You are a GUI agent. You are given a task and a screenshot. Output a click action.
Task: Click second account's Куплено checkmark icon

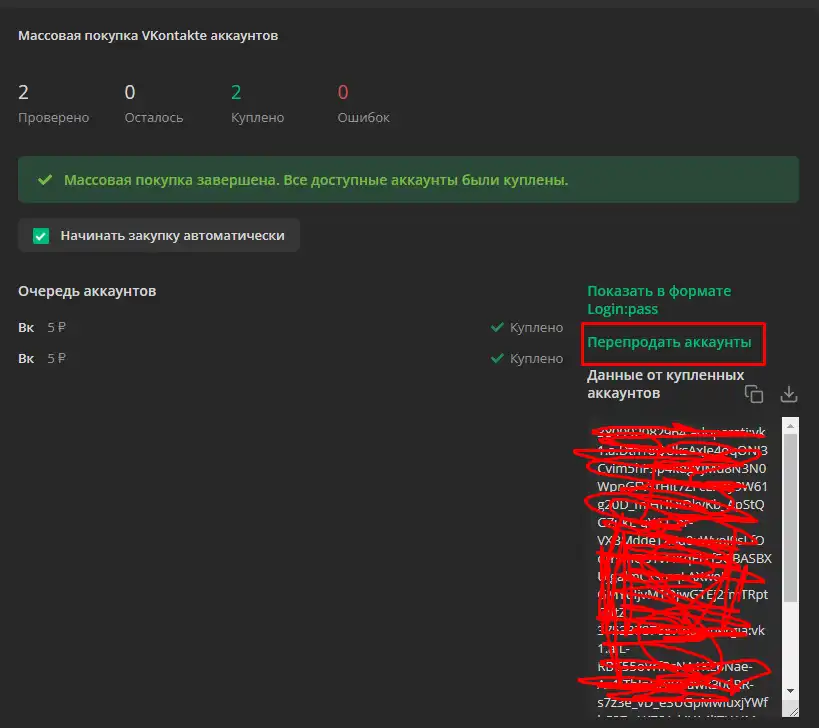496,358
